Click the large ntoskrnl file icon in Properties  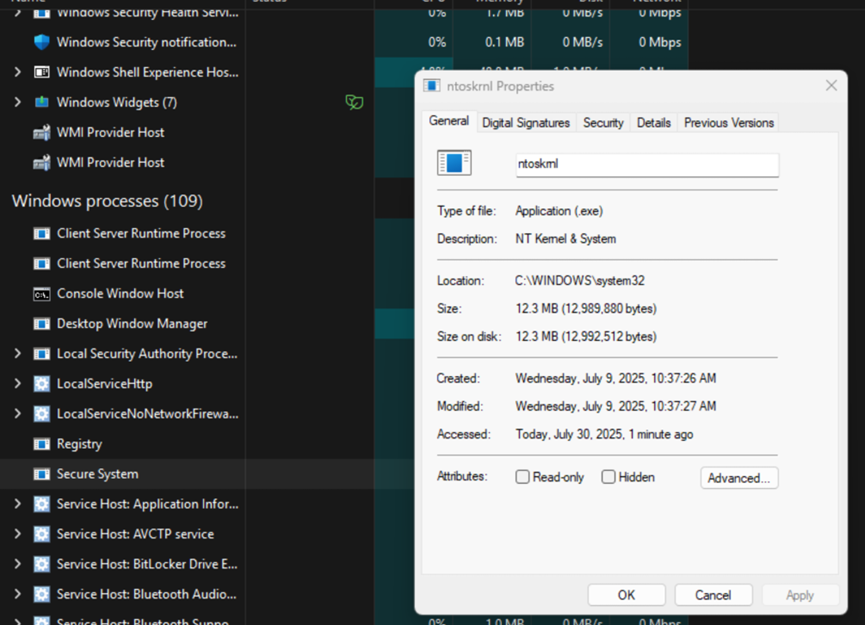(x=454, y=163)
